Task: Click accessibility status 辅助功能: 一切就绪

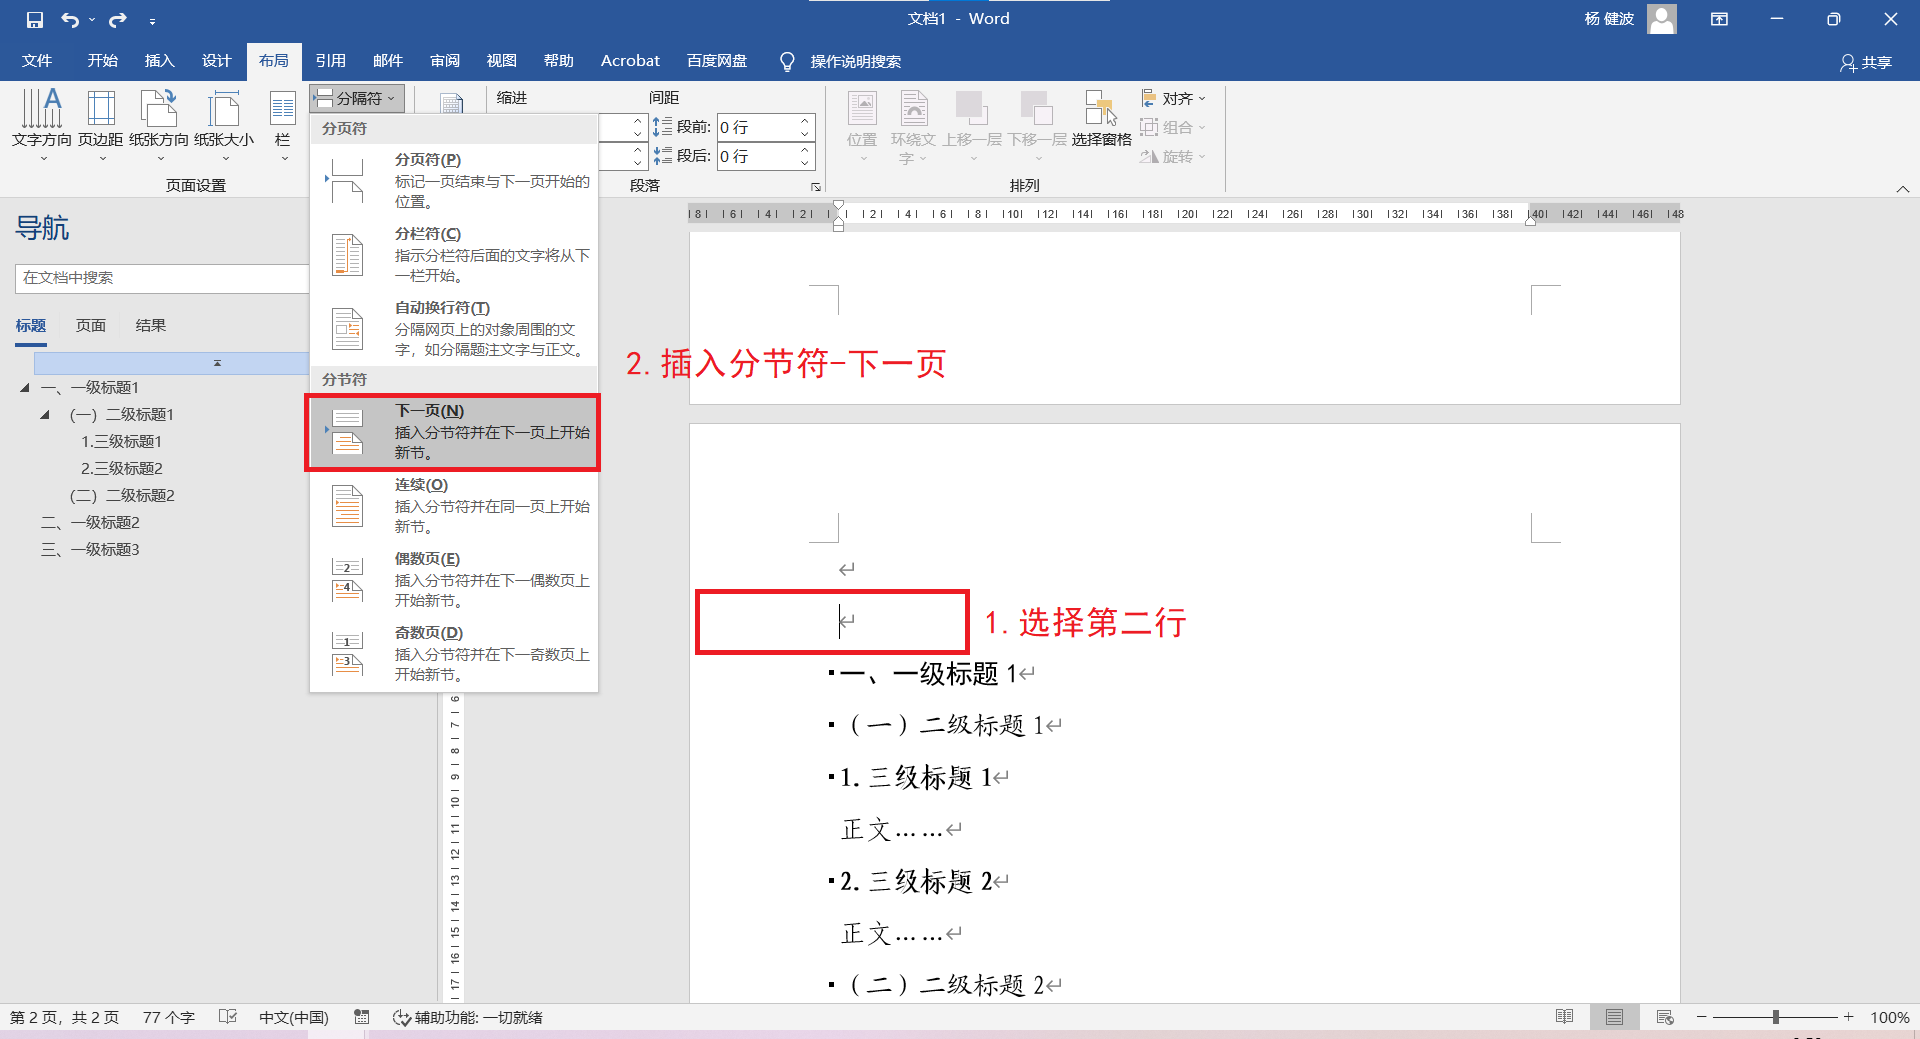Action: point(467,1017)
